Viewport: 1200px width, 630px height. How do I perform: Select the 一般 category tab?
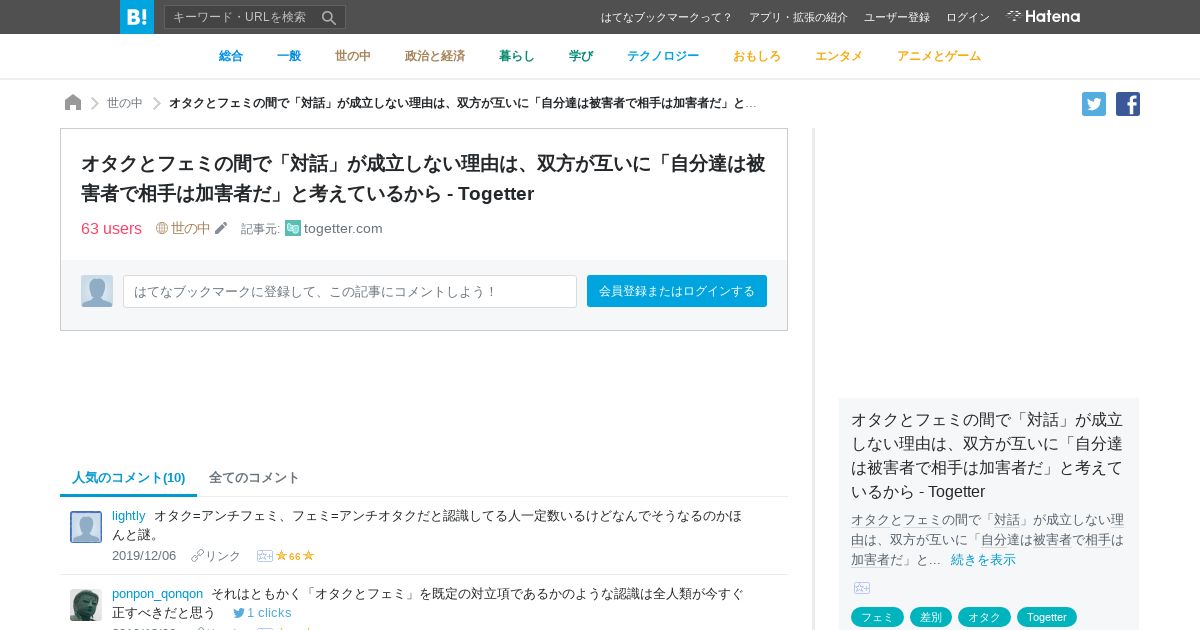(x=289, y=56)
